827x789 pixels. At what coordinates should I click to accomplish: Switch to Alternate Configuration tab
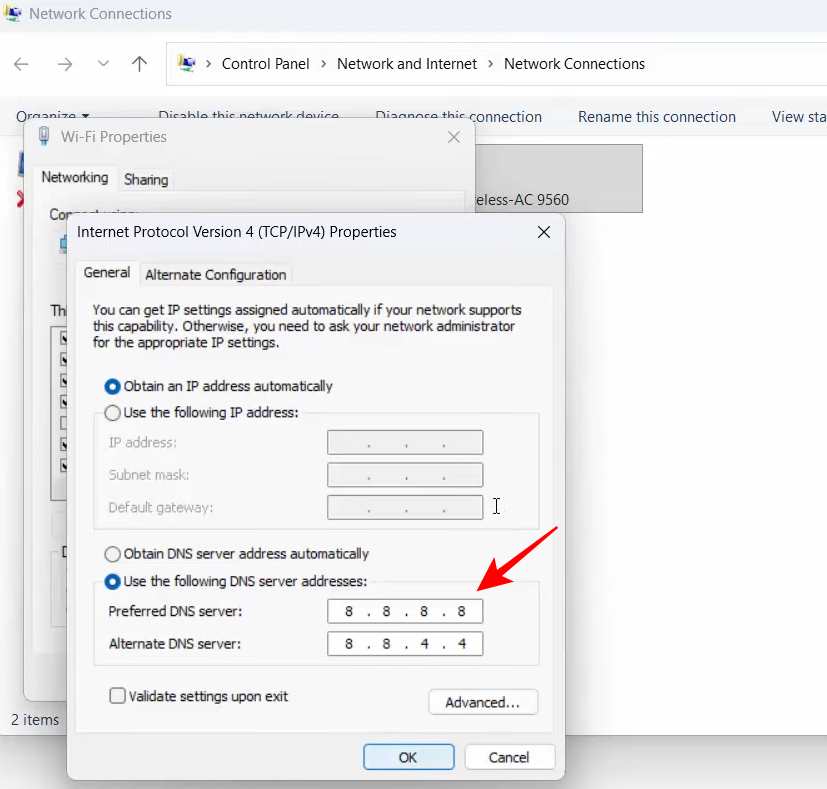[216, 275]
